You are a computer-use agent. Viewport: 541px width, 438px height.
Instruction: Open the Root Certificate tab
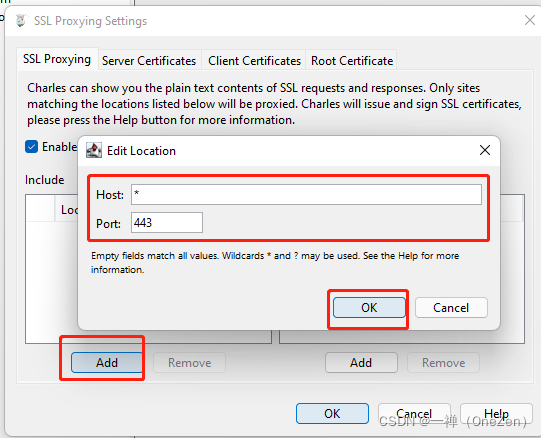[352, 61]
